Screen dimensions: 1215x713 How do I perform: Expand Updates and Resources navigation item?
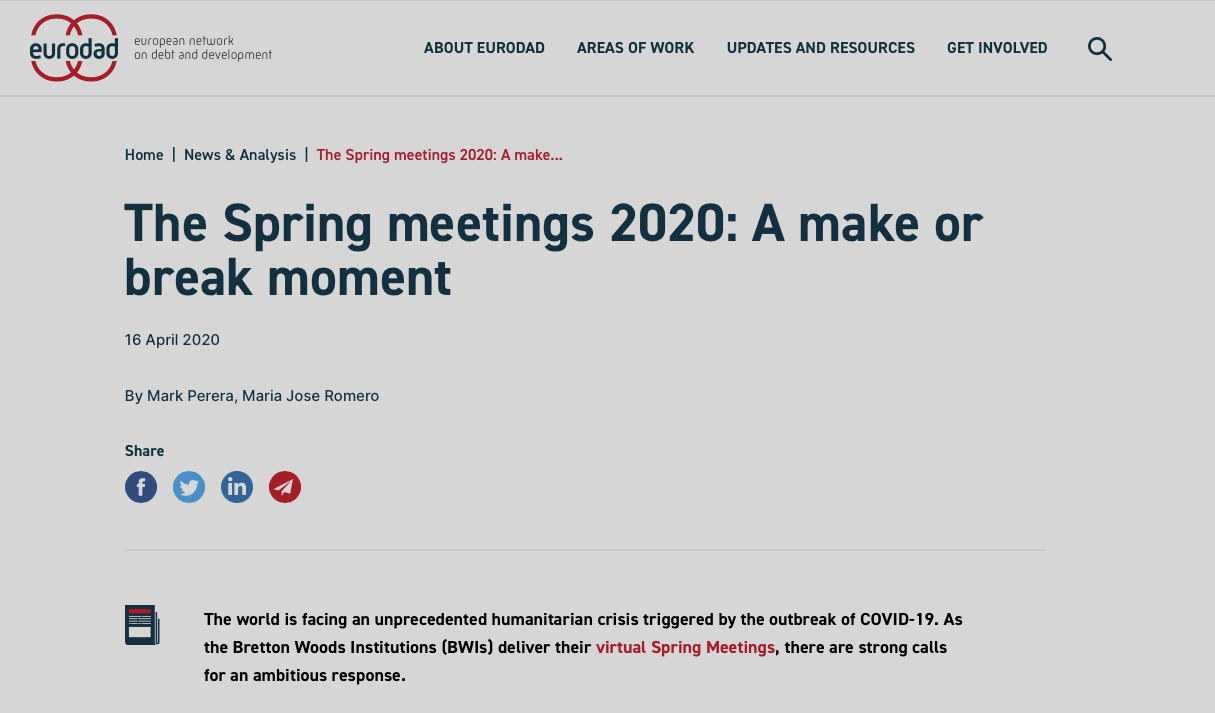click(820, 48)
